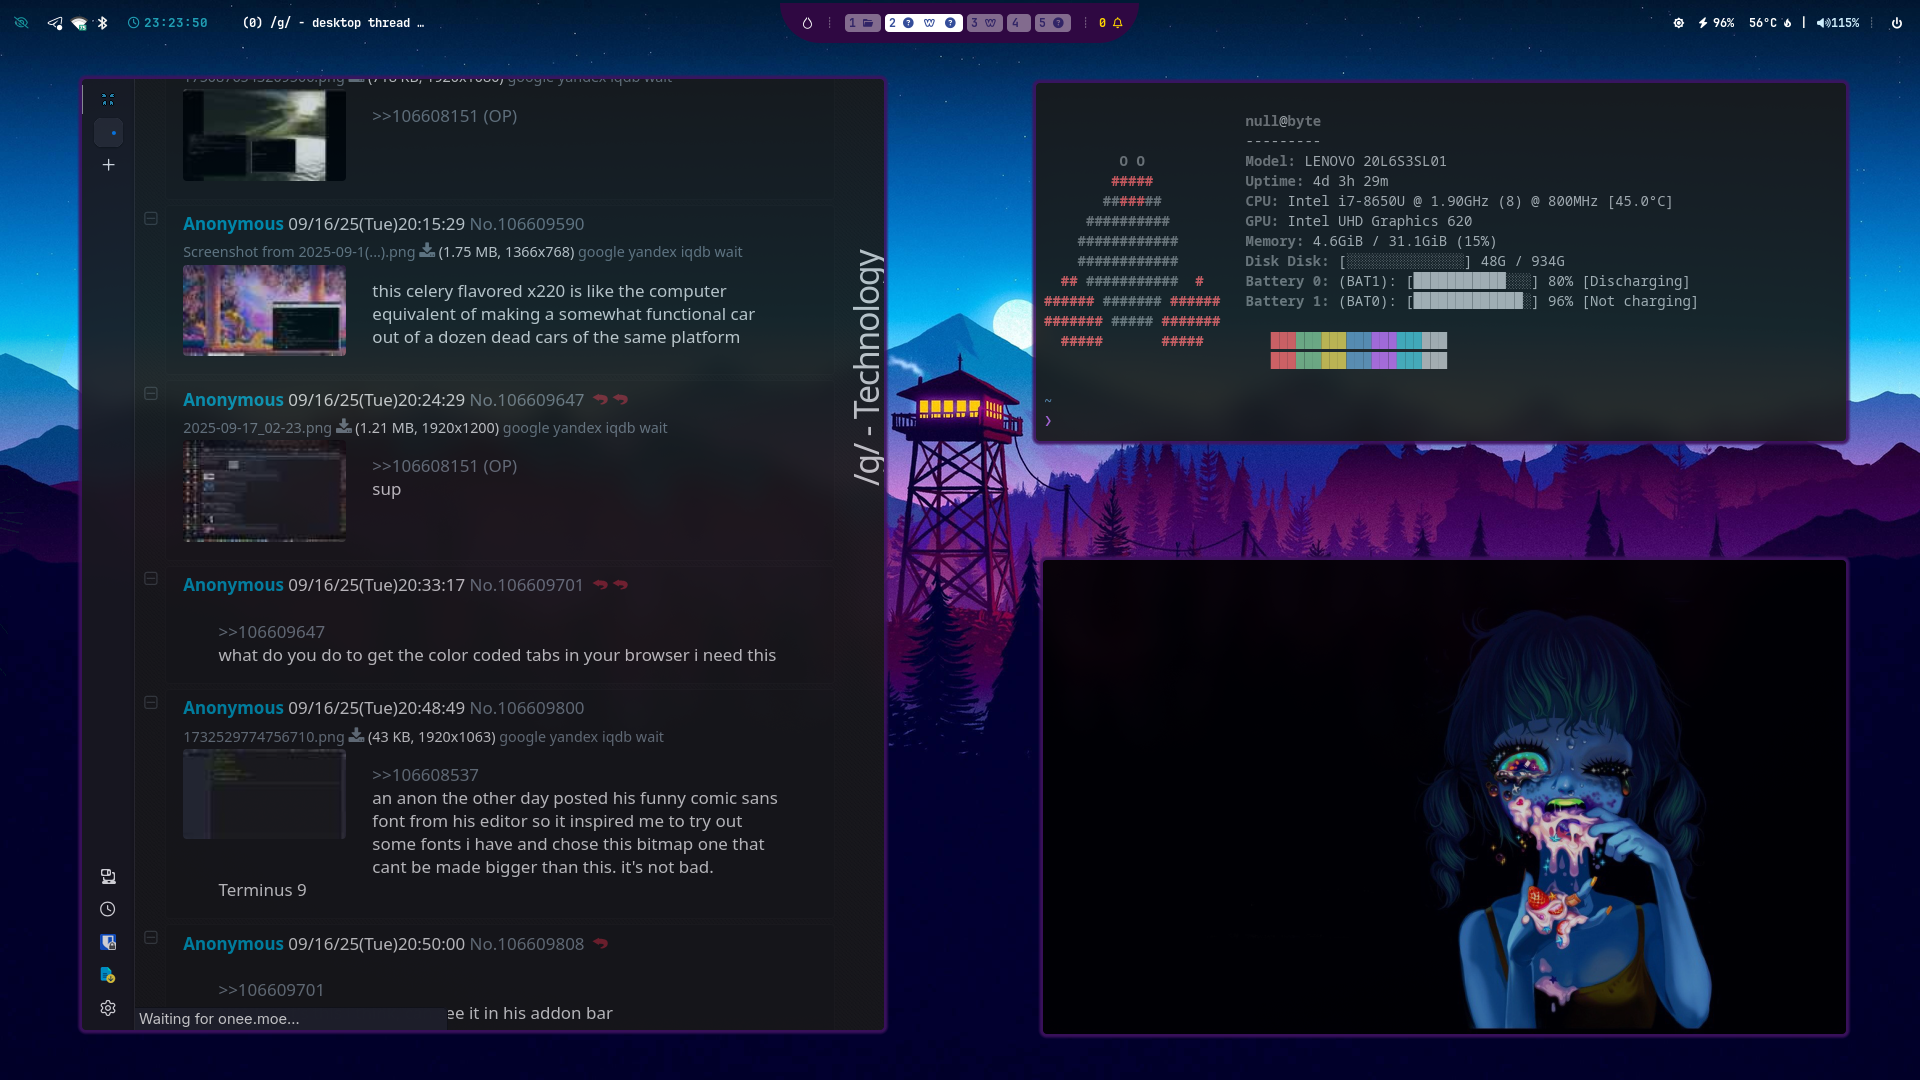The width and height of the screenshot is (1920, 1080).
Task: Click wait link for 2025-09-17_02-23.png
Action: tap(653, 427)
